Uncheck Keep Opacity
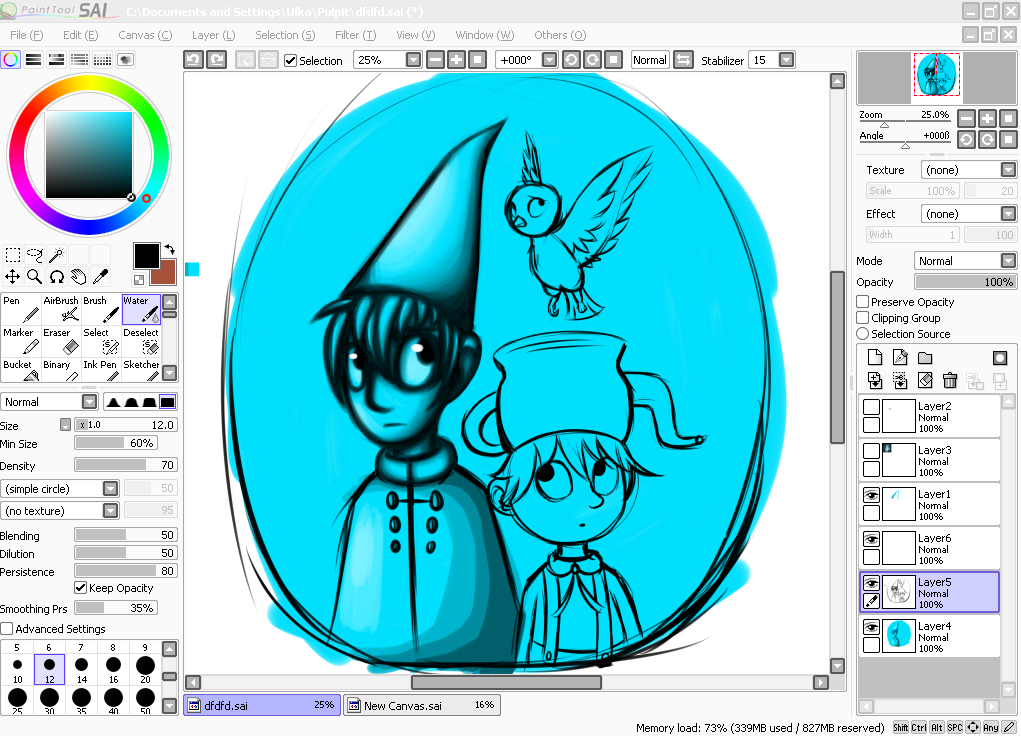This screenshot has width=1021, height=736. (81, 587)
